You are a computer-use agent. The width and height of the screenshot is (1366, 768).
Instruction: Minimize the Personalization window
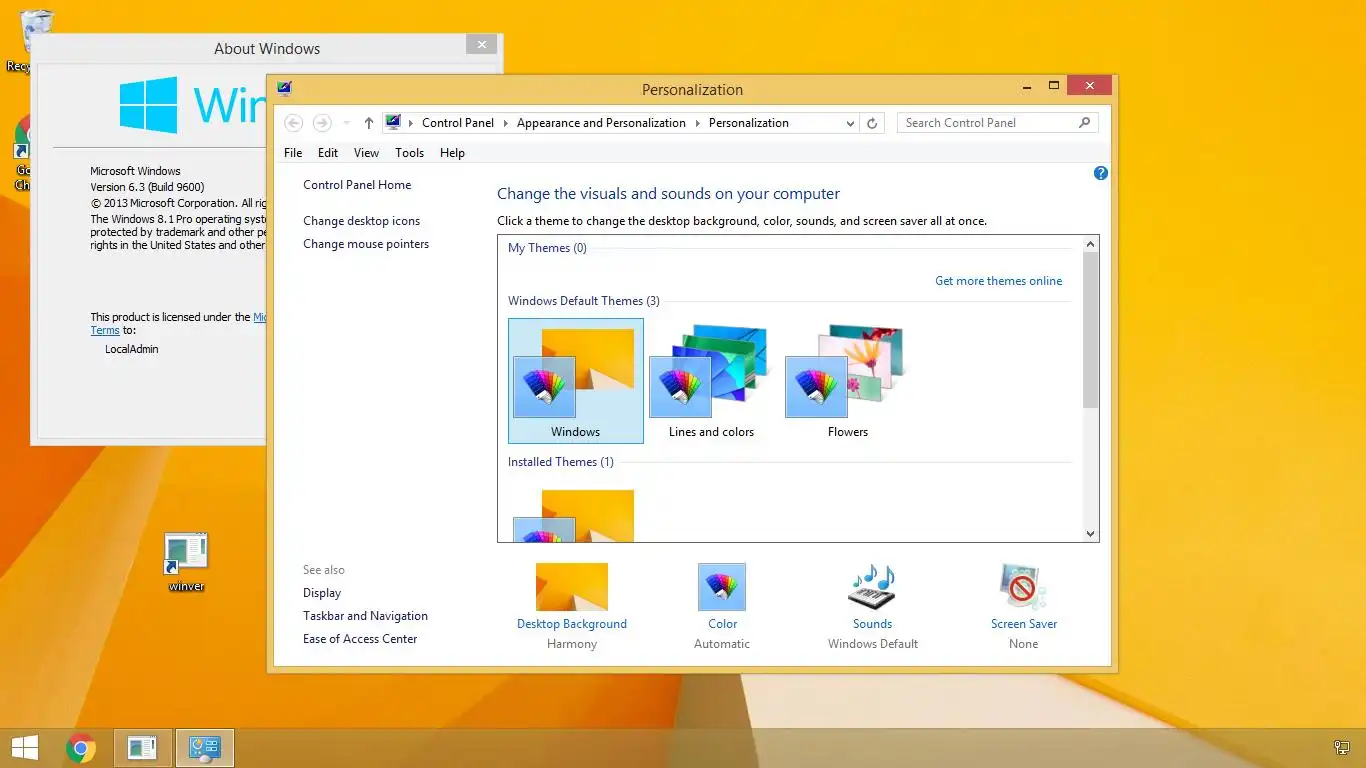pos(1028,86)
